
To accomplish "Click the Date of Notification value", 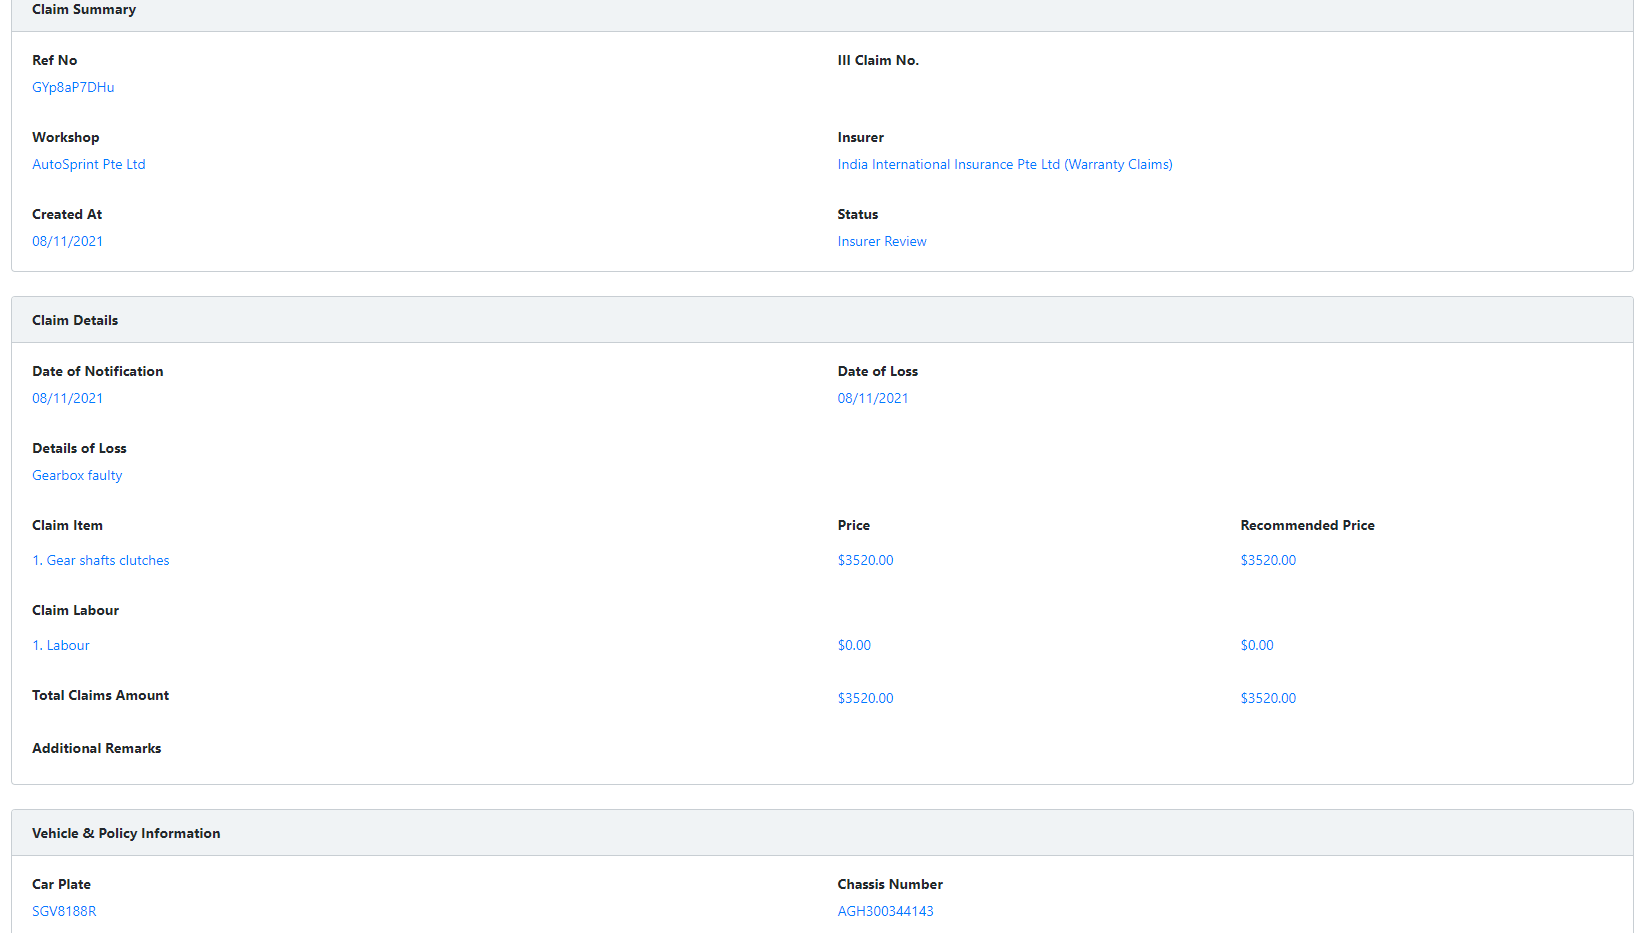I will (67, 398).
